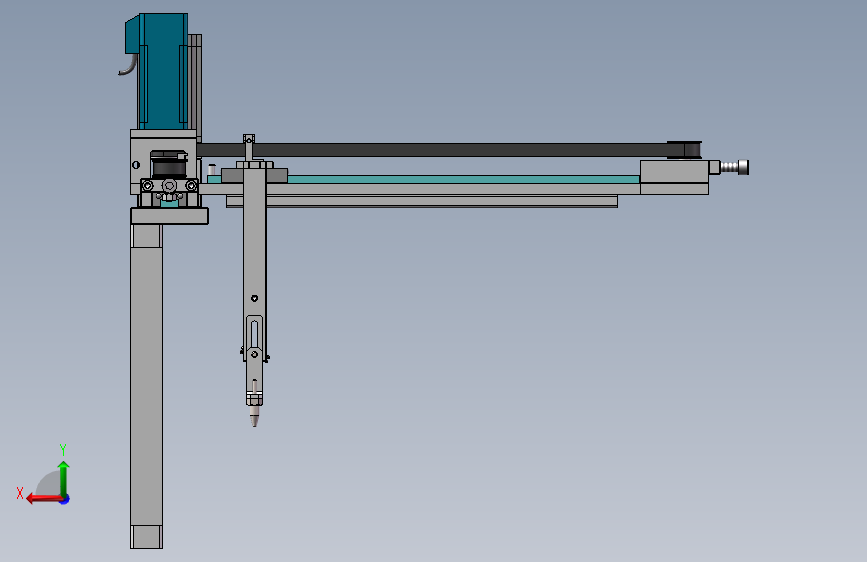Image resolution: width=867 pixels, height=562 pixels.
Task: Click the tall vertical support column
Action: click(147, 386)
